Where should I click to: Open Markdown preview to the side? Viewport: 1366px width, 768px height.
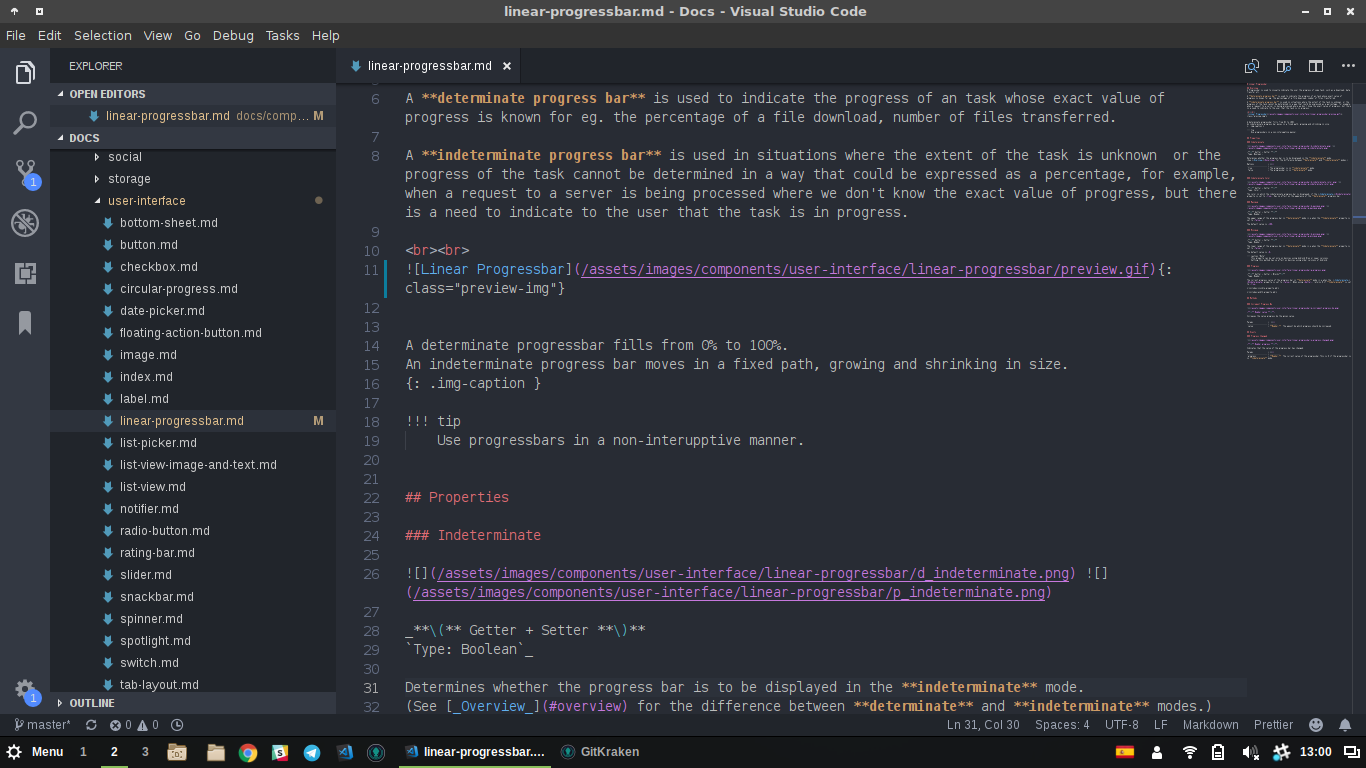click(x=1283, y=65)
